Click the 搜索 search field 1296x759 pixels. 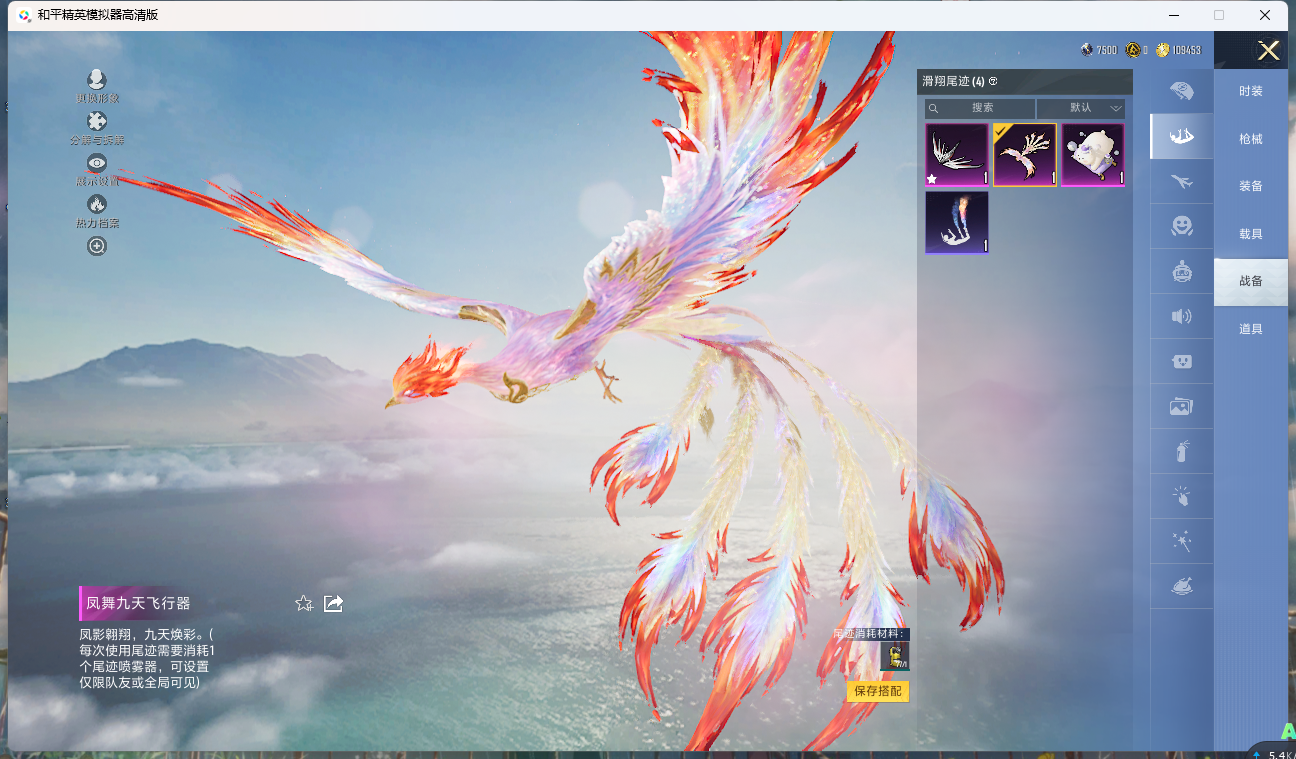coord(980,108)
